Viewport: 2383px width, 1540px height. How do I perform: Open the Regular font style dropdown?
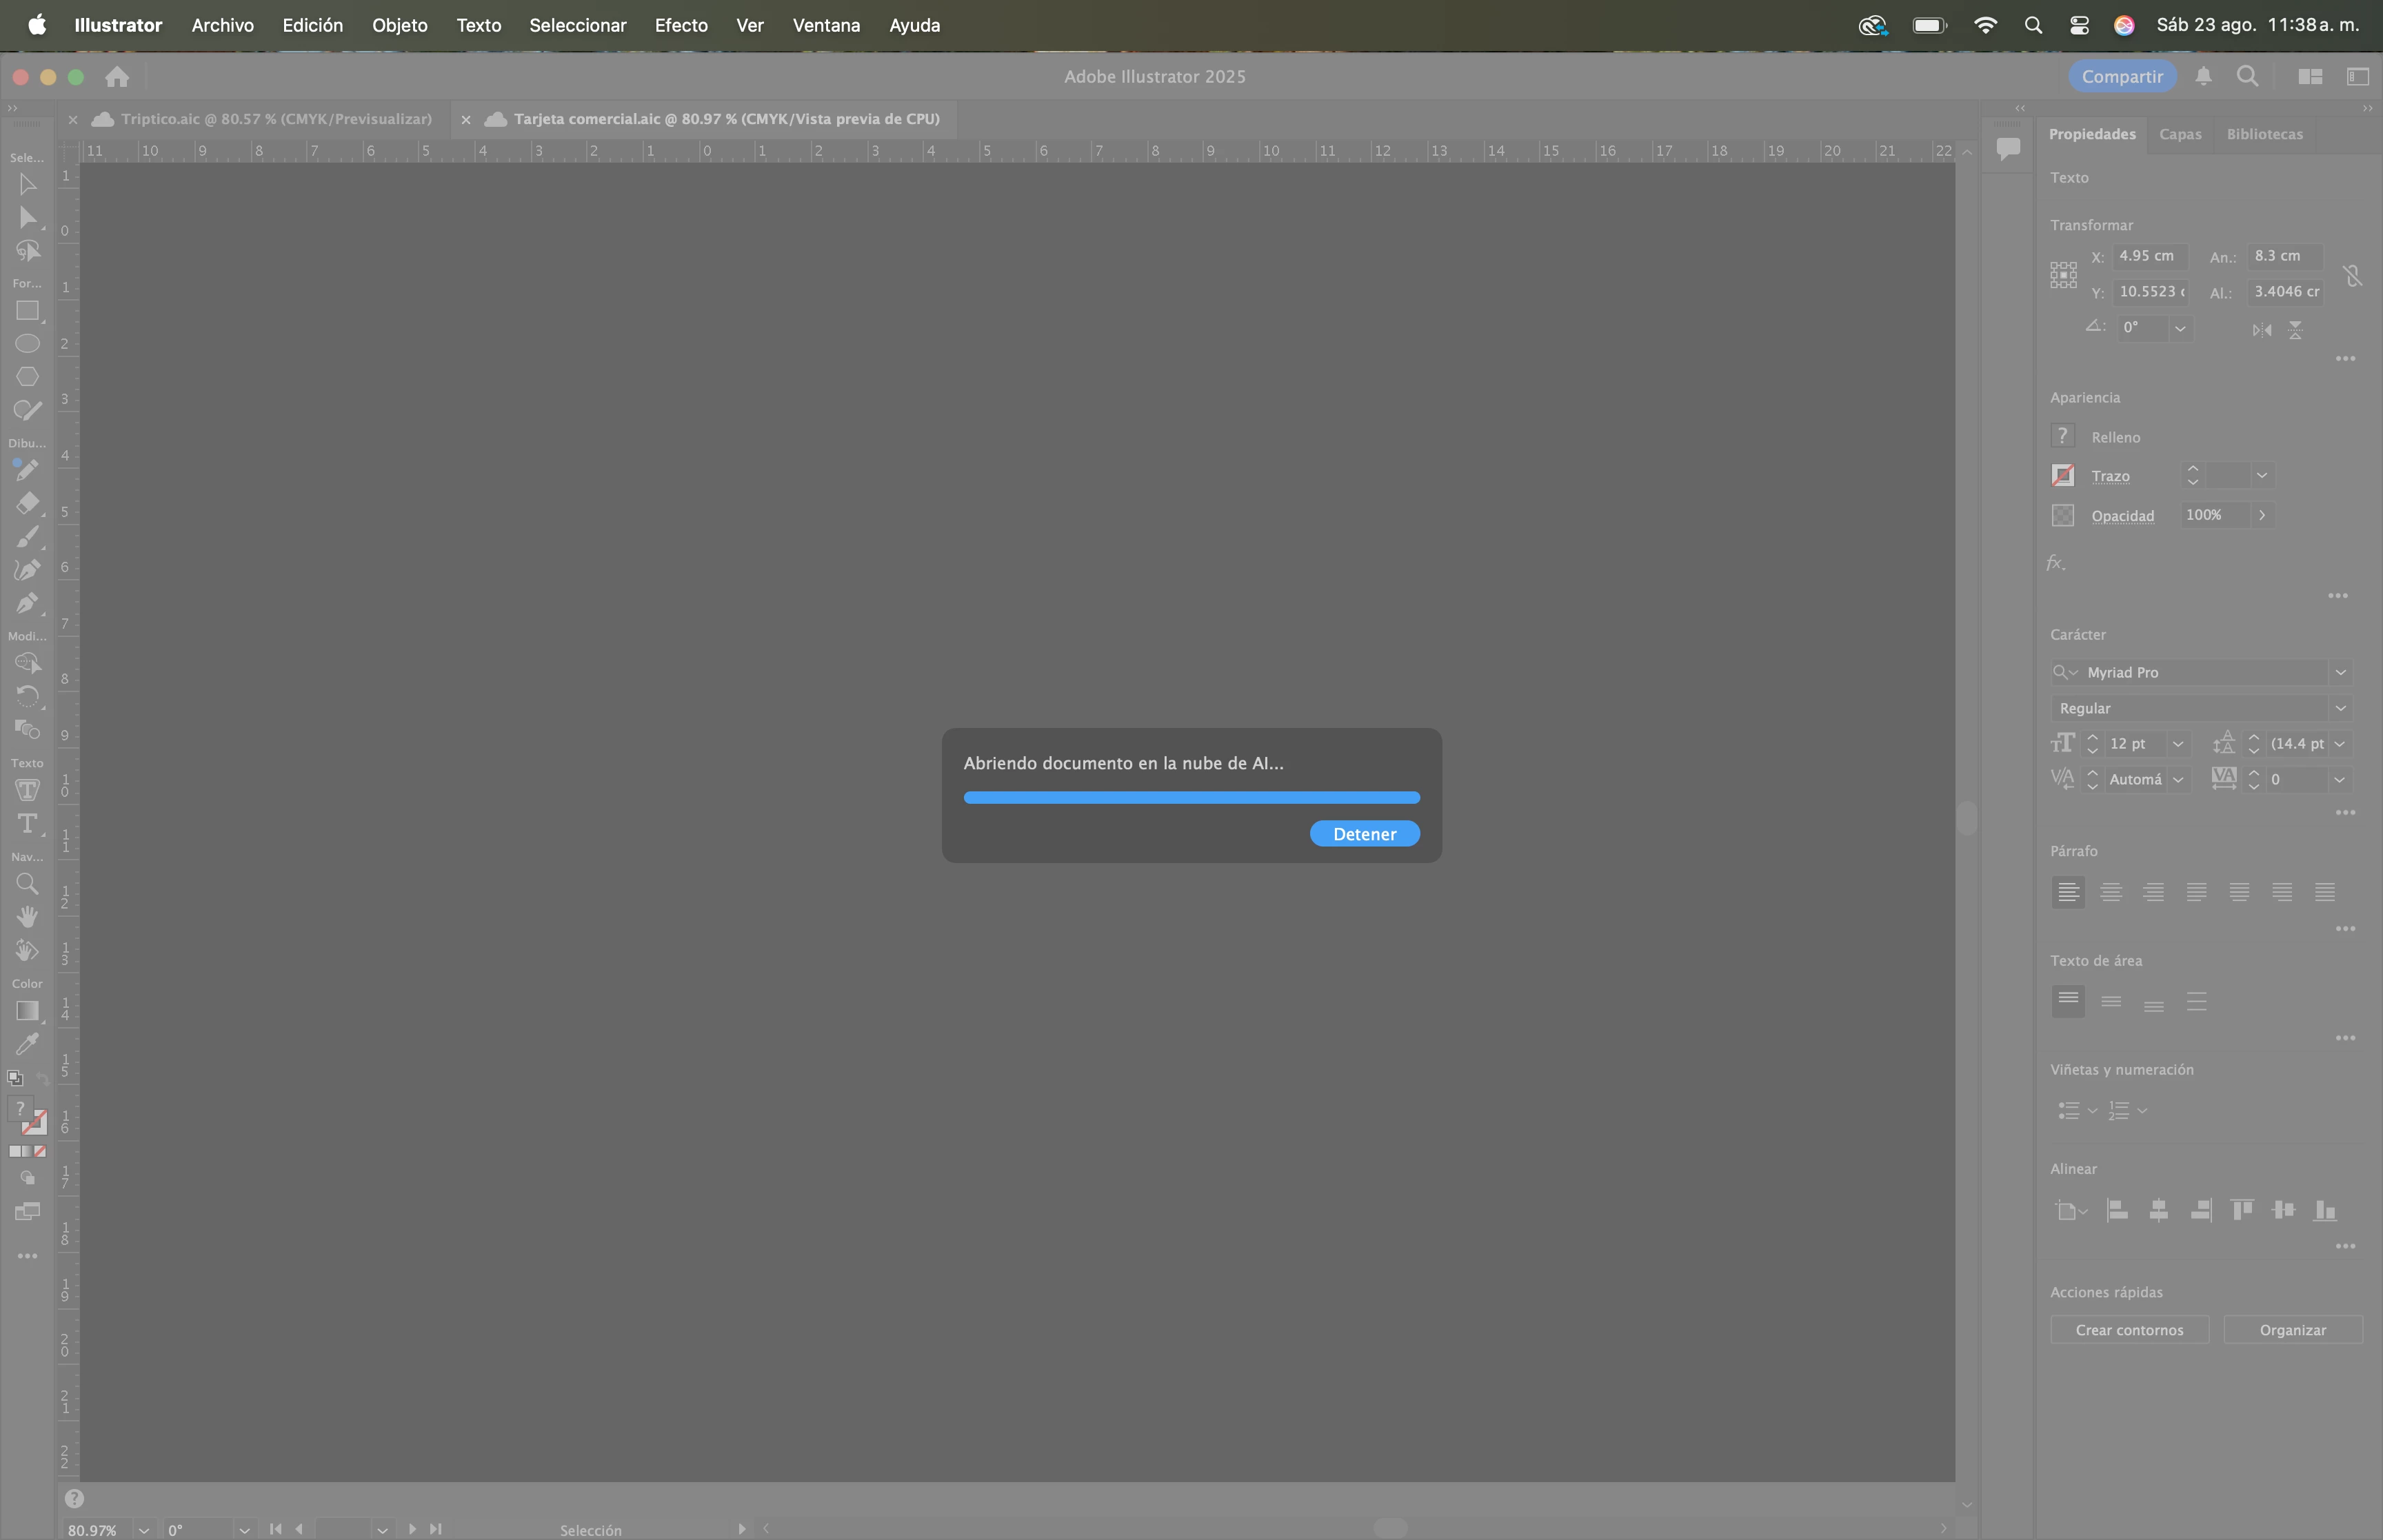click(x=2340, y=708)
